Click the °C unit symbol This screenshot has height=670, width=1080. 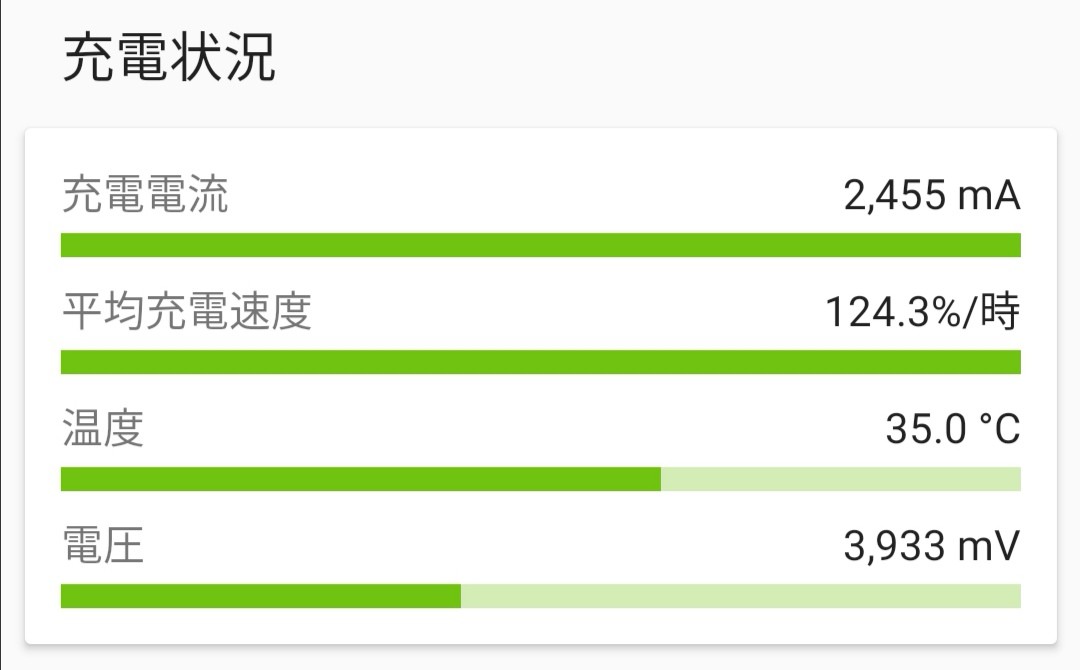click(998, 430)
